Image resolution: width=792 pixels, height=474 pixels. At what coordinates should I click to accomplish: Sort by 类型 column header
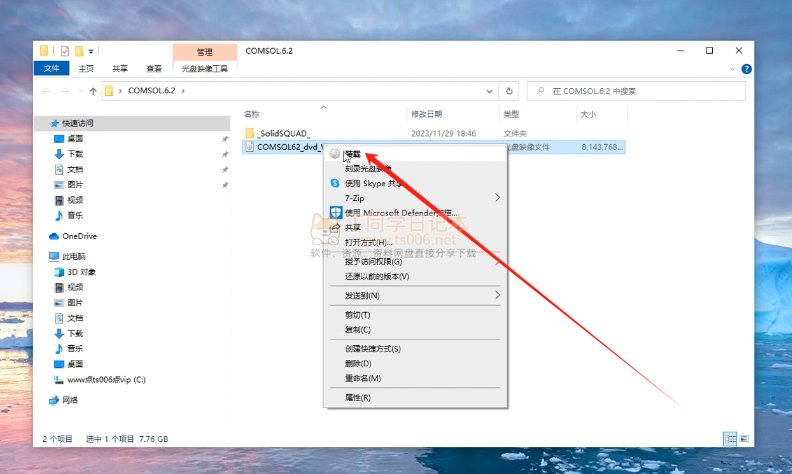coord(511,114)
